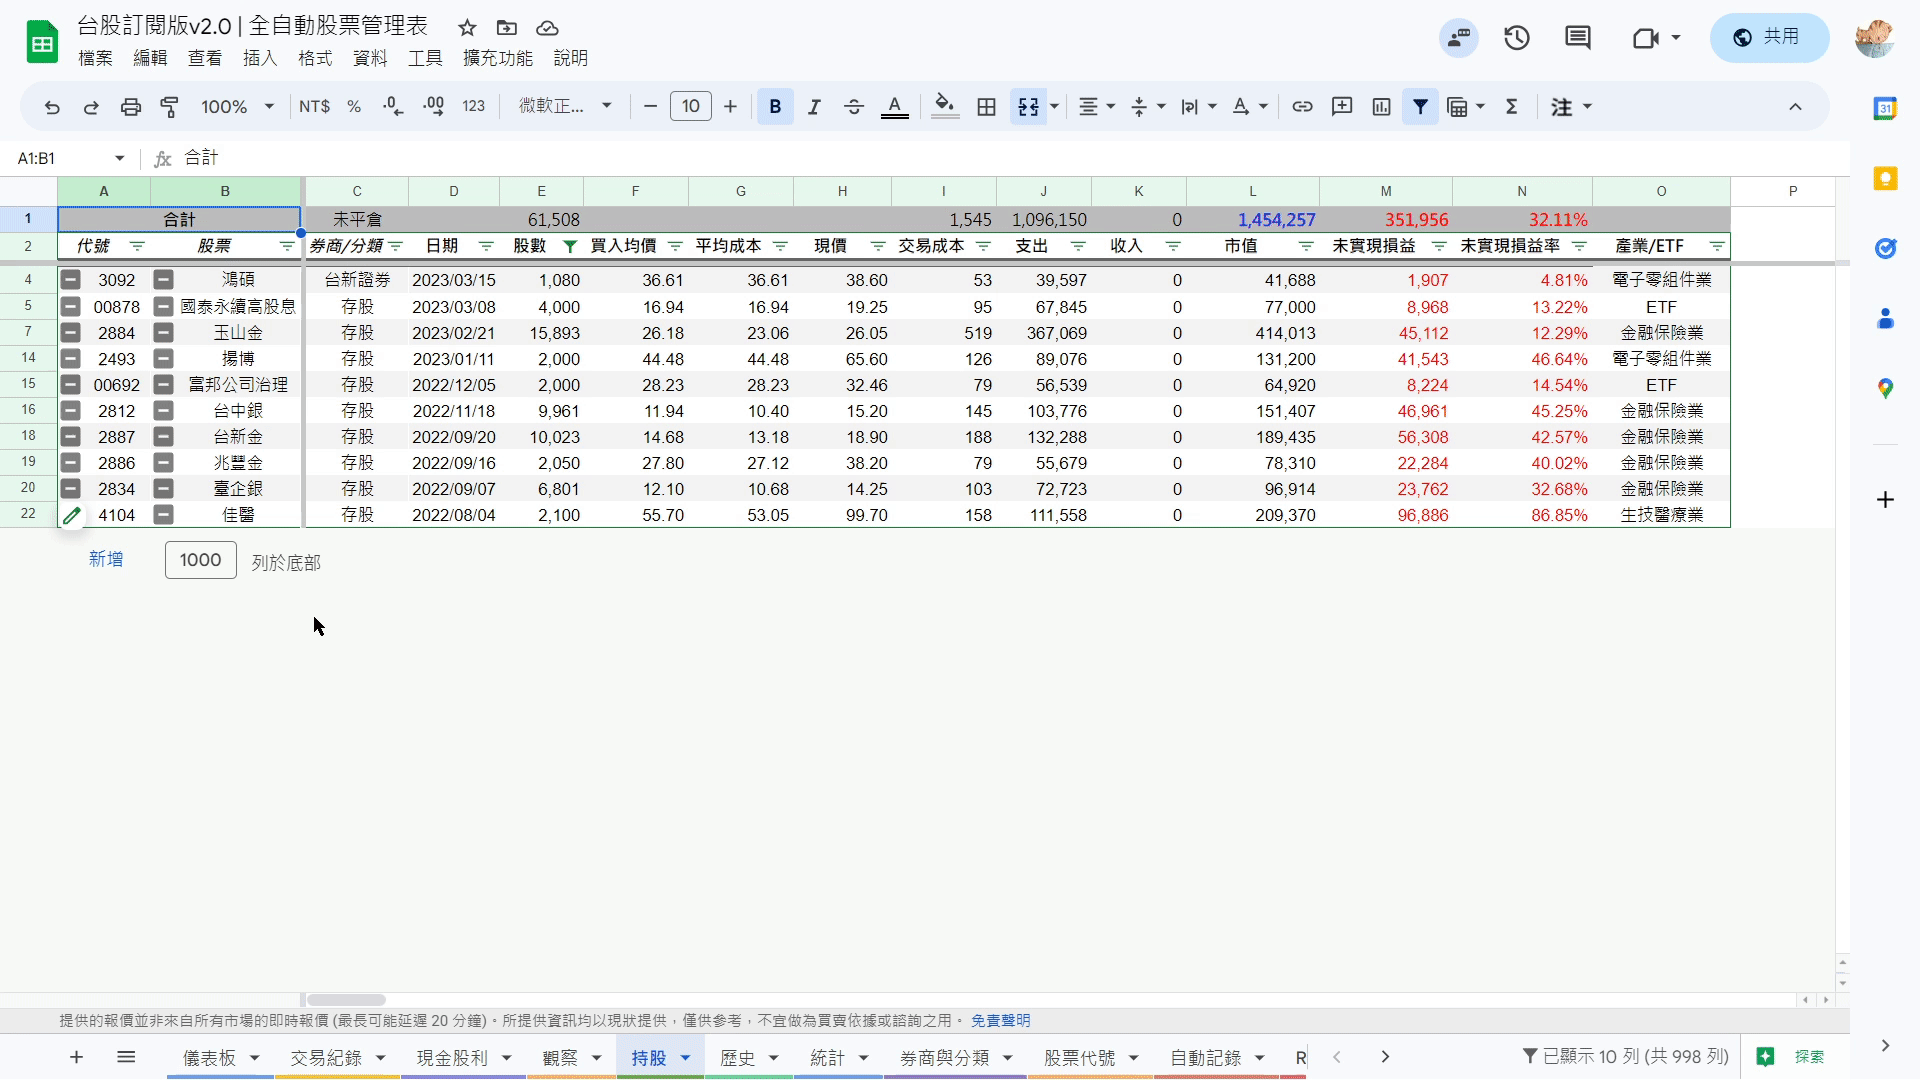Open the 免責聲明 link

[x=1000, y=1021]
